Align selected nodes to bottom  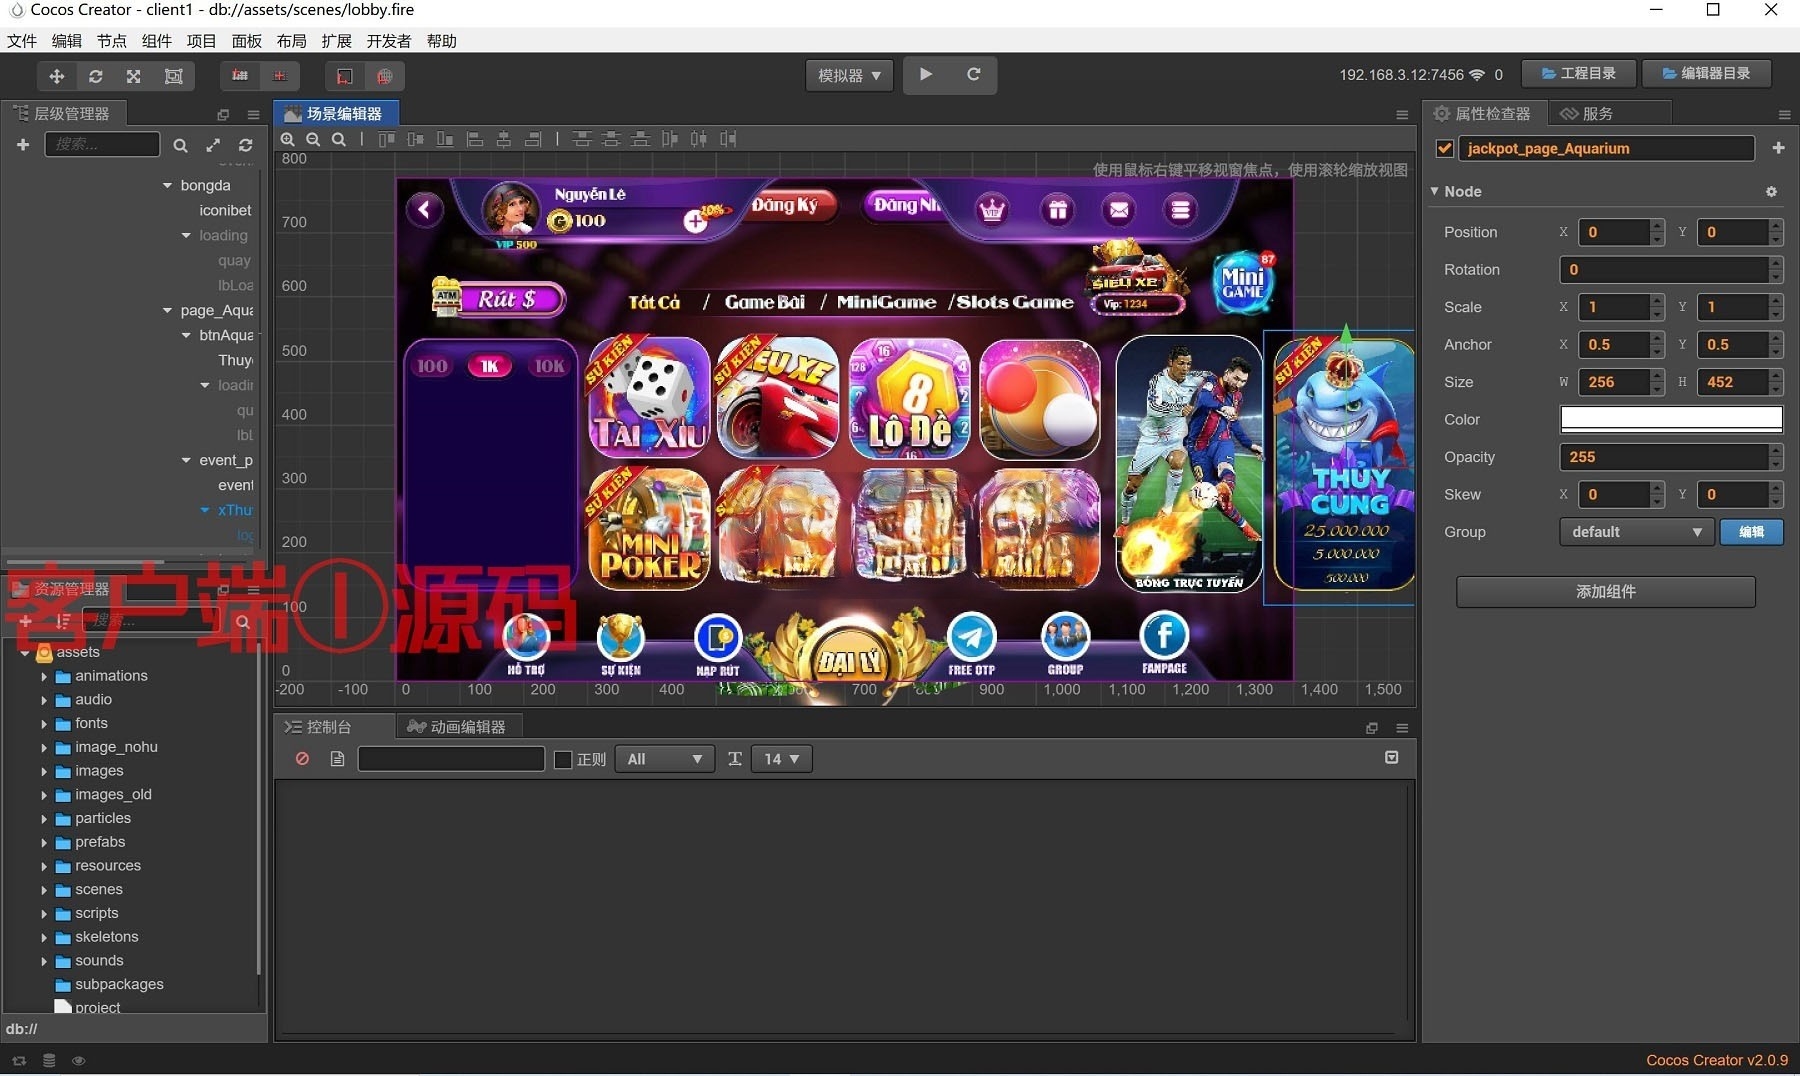click(445, 140)
